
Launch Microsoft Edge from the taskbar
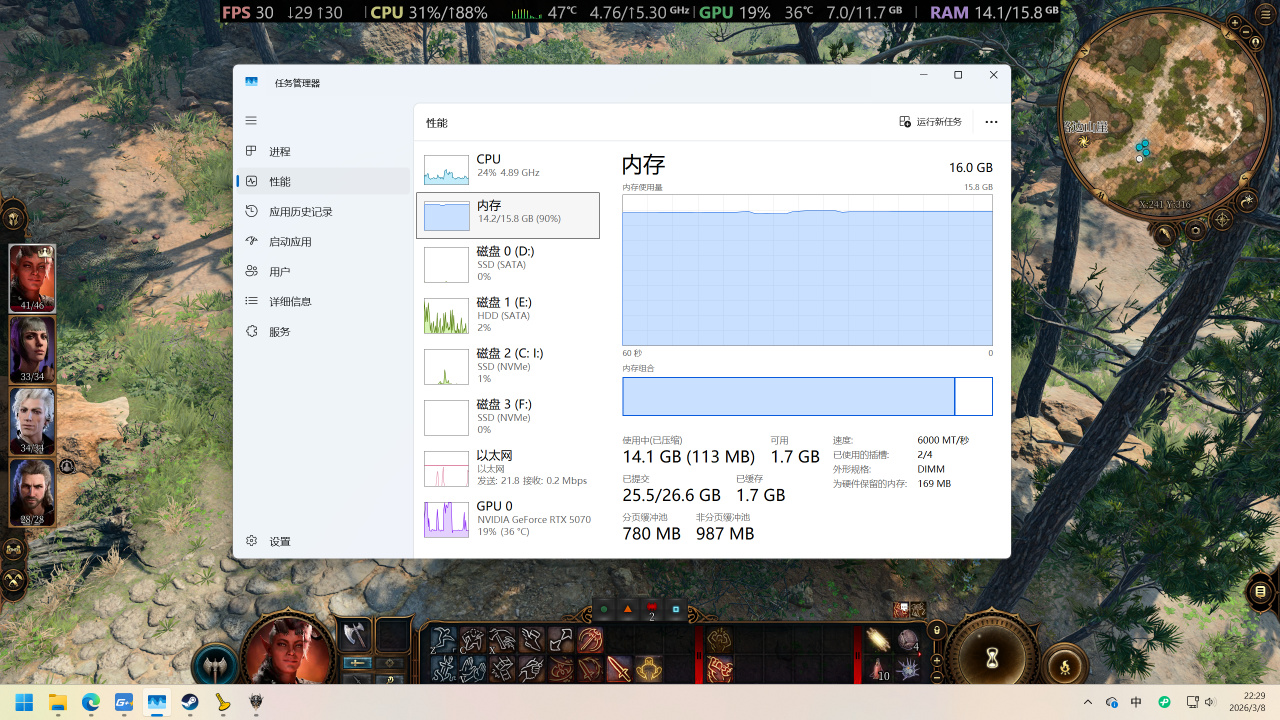click(x=90, y=703)
